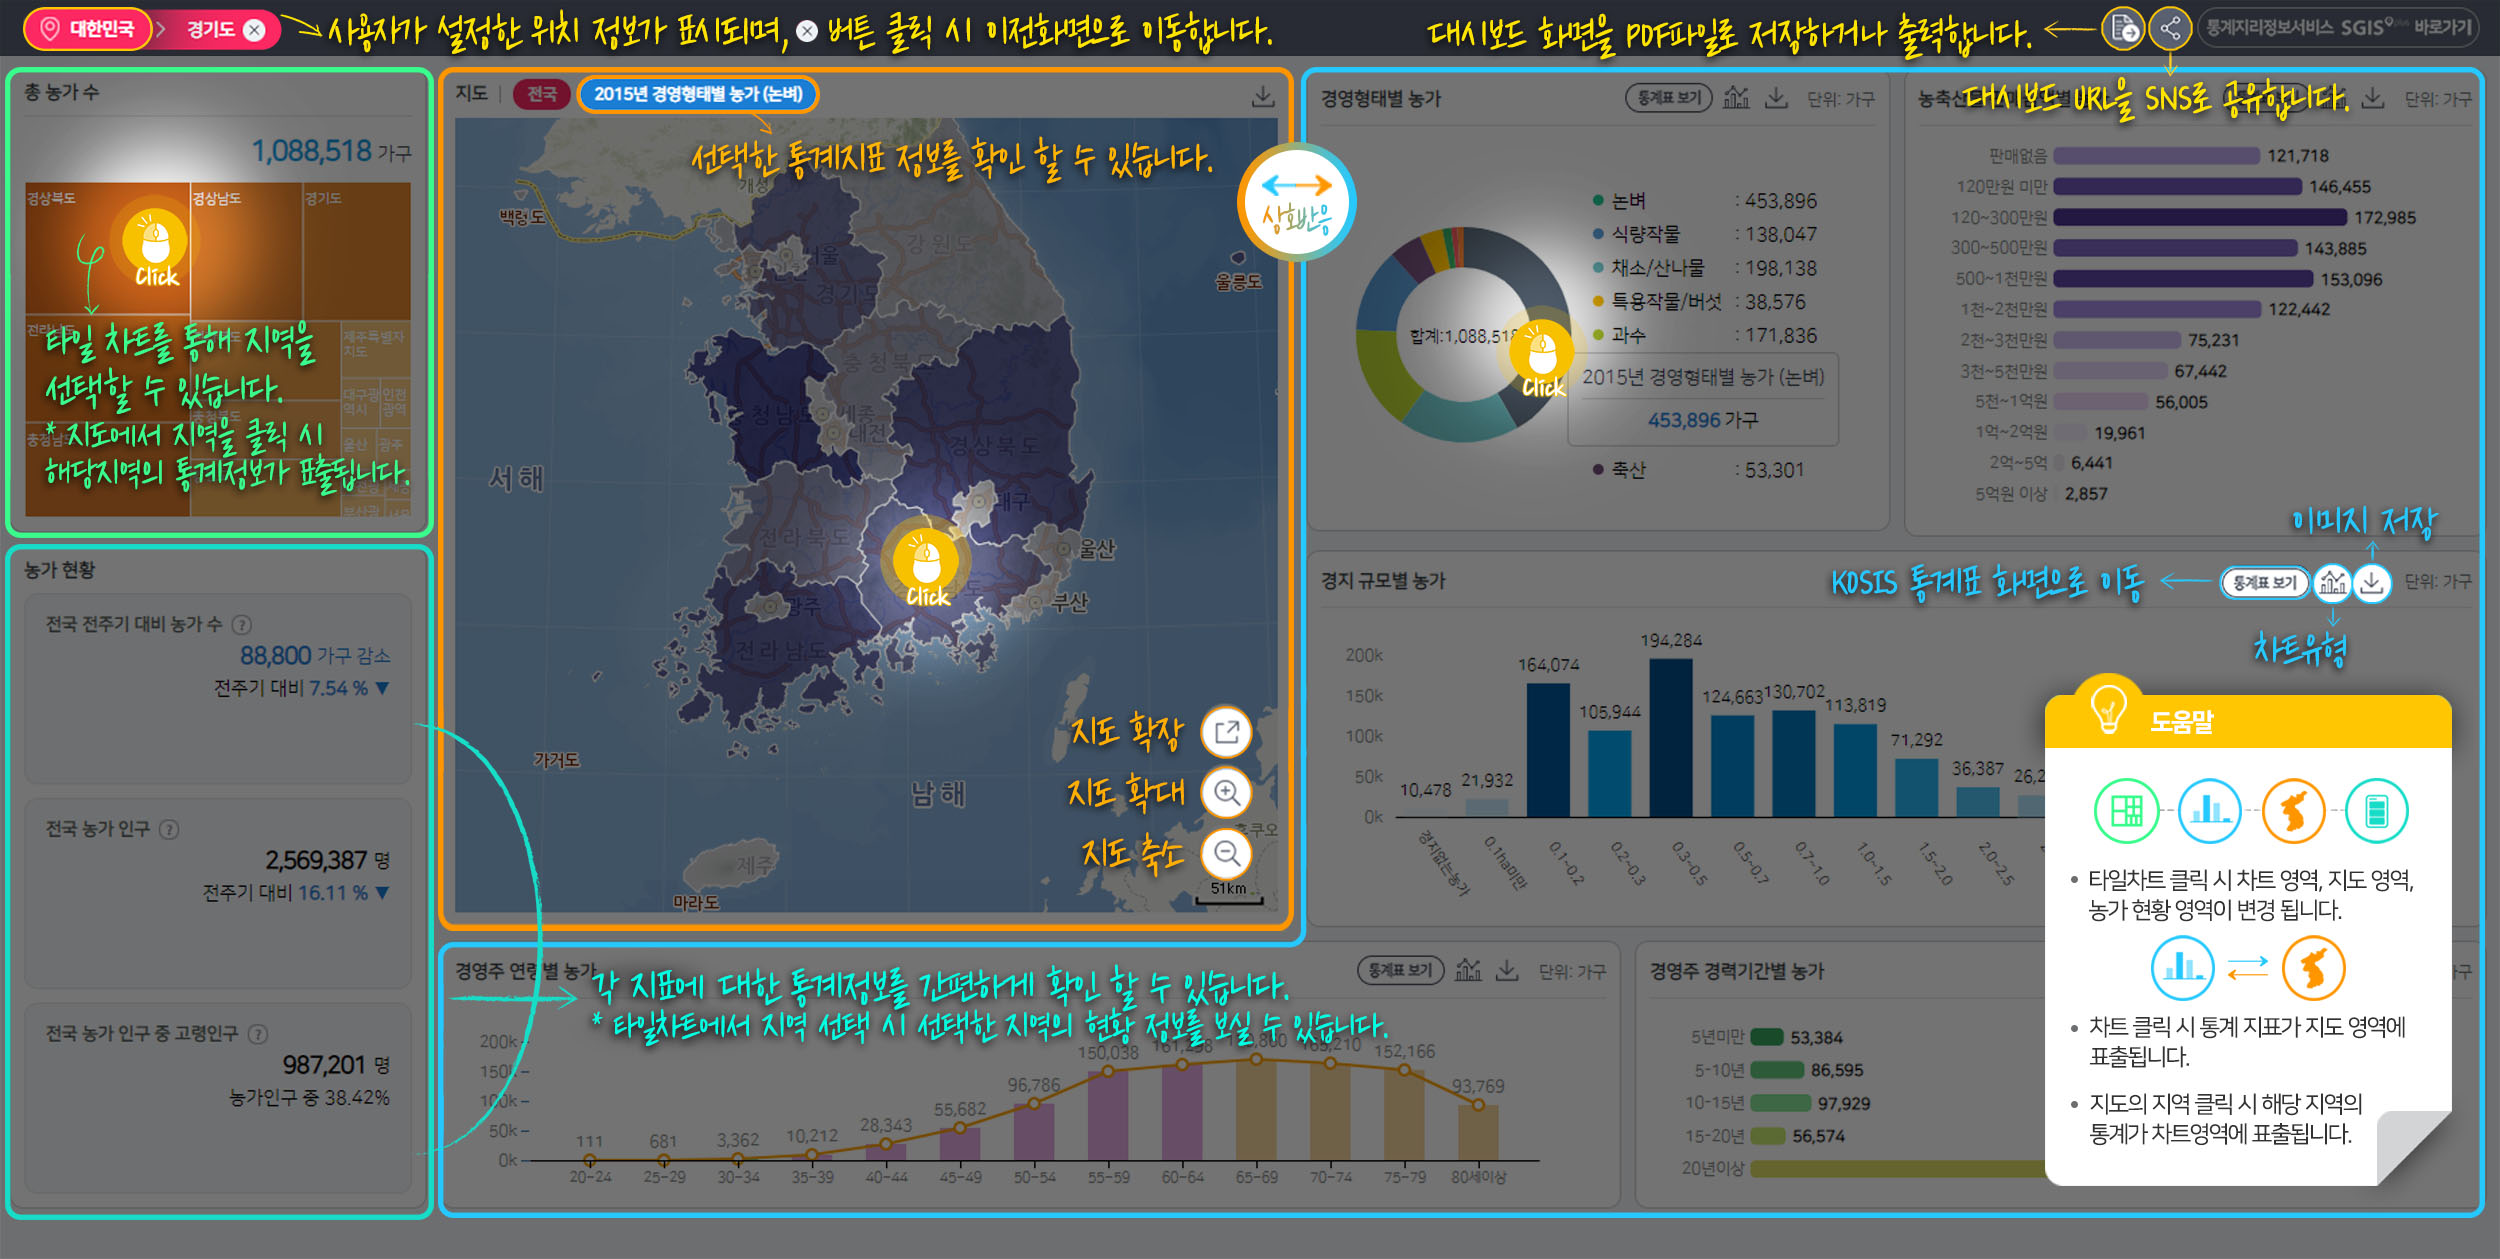Click the 2015년 경영형태별 농가 (논벼) indicator label
The height and width of the screenshot is (1259, 2500).
(698, 94)
